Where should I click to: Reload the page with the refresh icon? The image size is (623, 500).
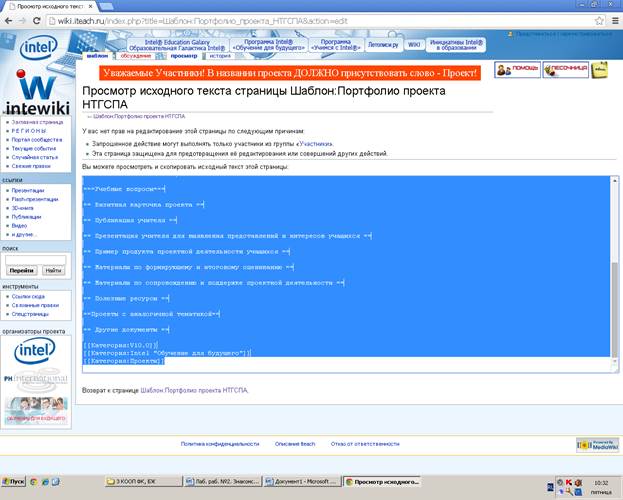point(37,21)
